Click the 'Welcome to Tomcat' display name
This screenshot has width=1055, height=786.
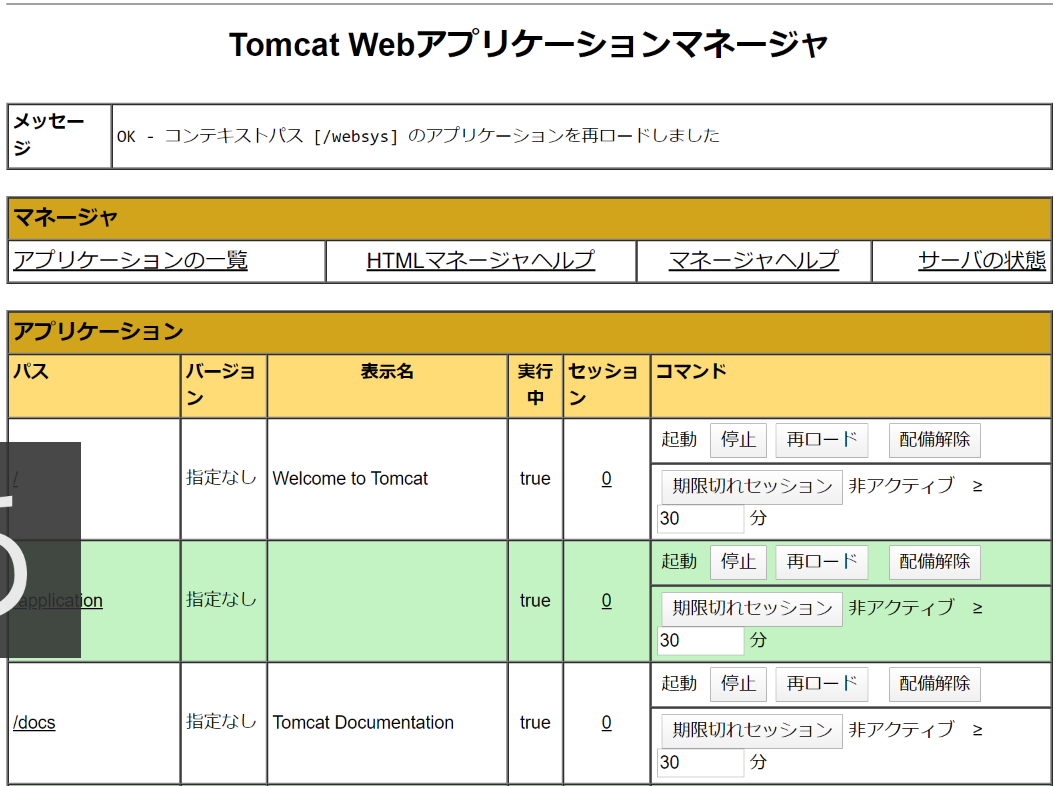tap(350, 478)
